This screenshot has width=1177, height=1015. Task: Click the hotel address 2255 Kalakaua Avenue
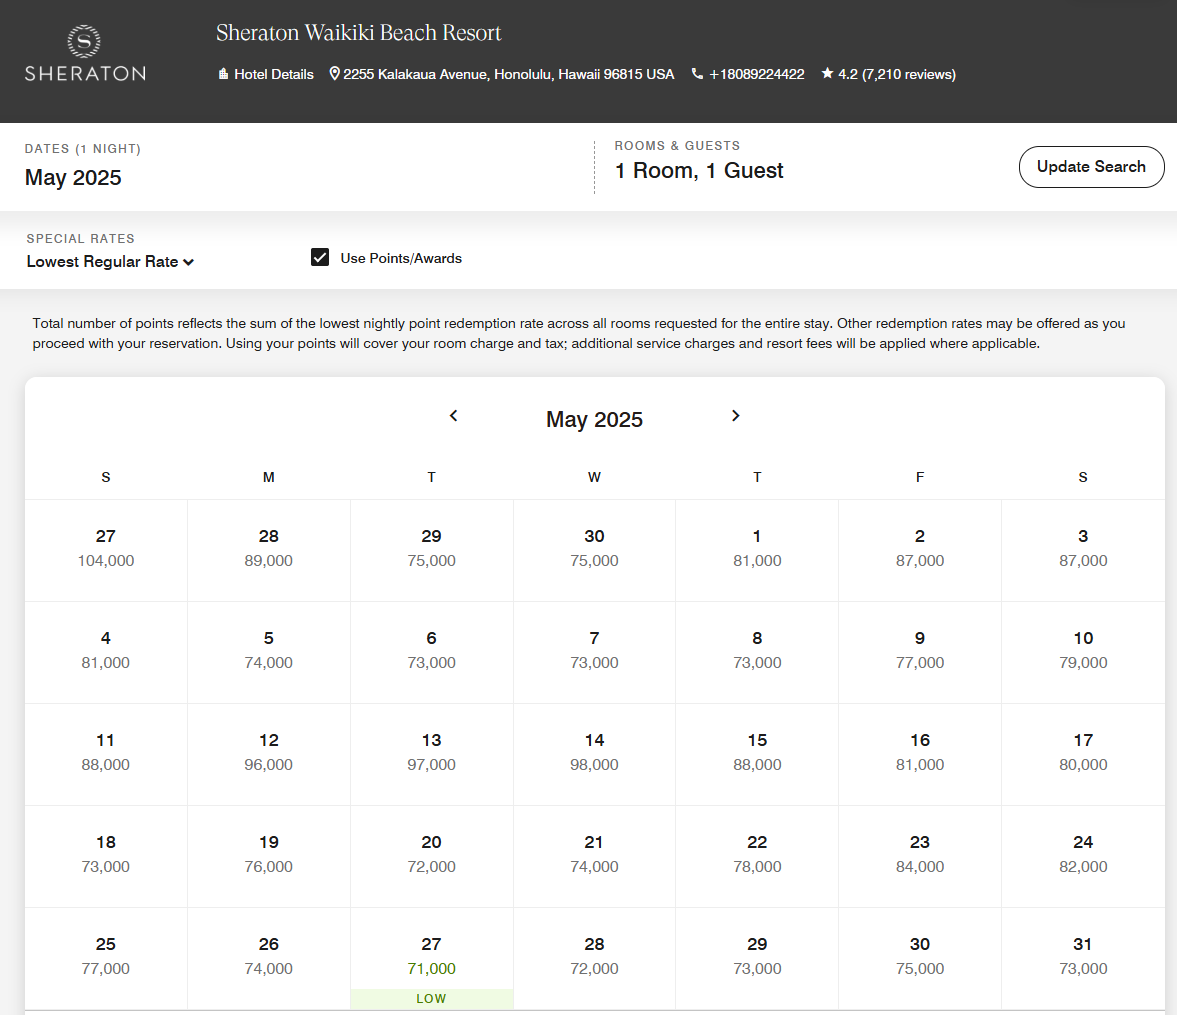[501, 74]
